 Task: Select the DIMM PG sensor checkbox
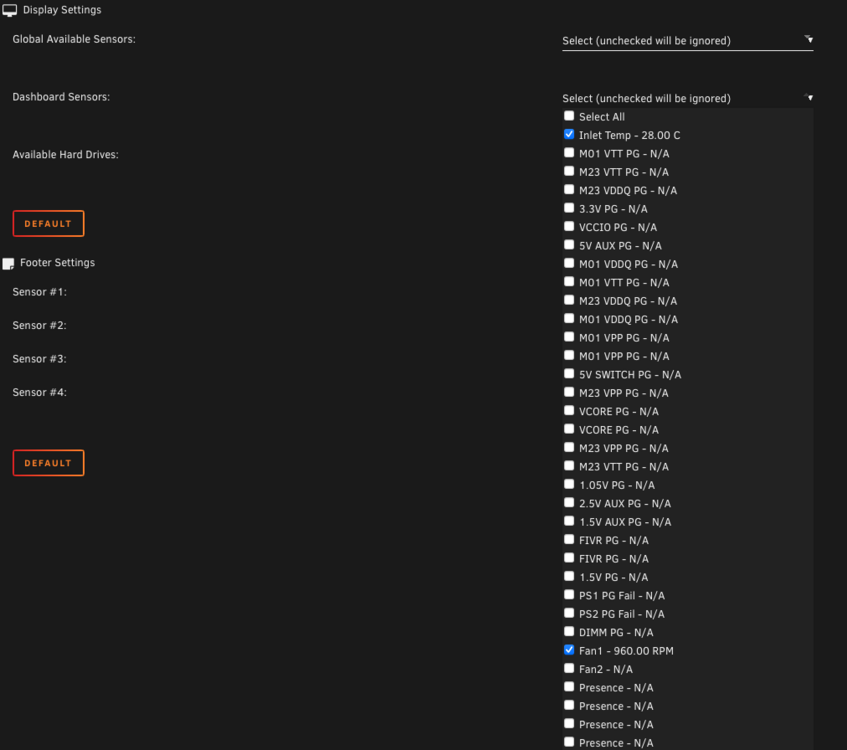(x=569, y=632)
